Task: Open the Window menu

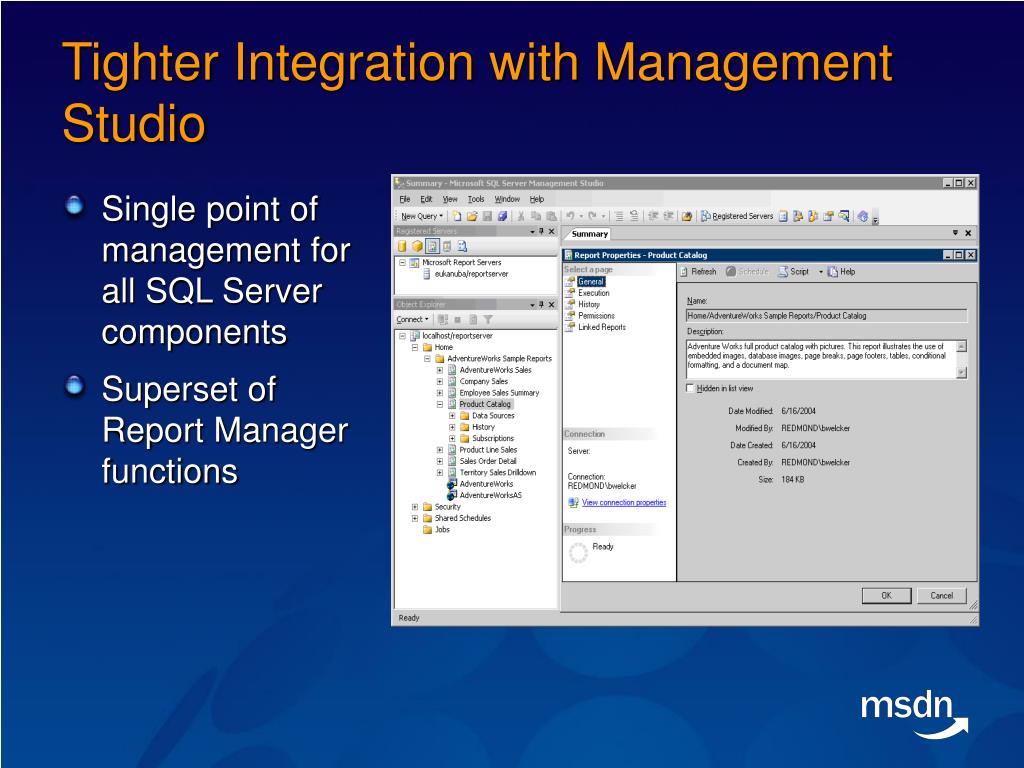Action: 507,199
